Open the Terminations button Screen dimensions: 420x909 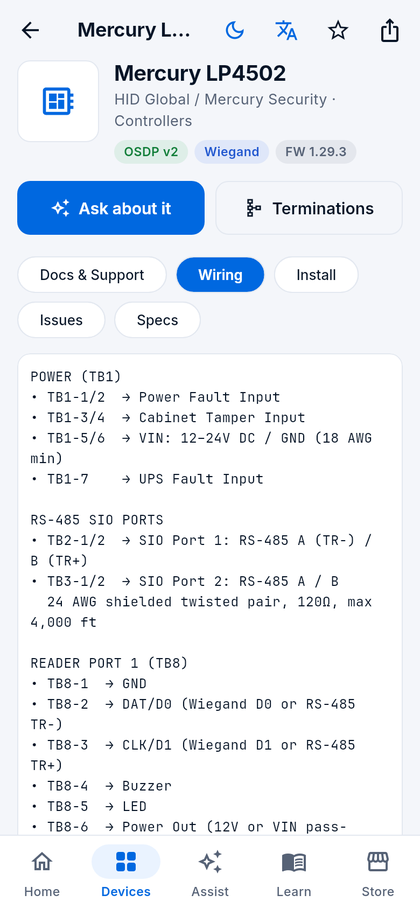tap(309, 208)
